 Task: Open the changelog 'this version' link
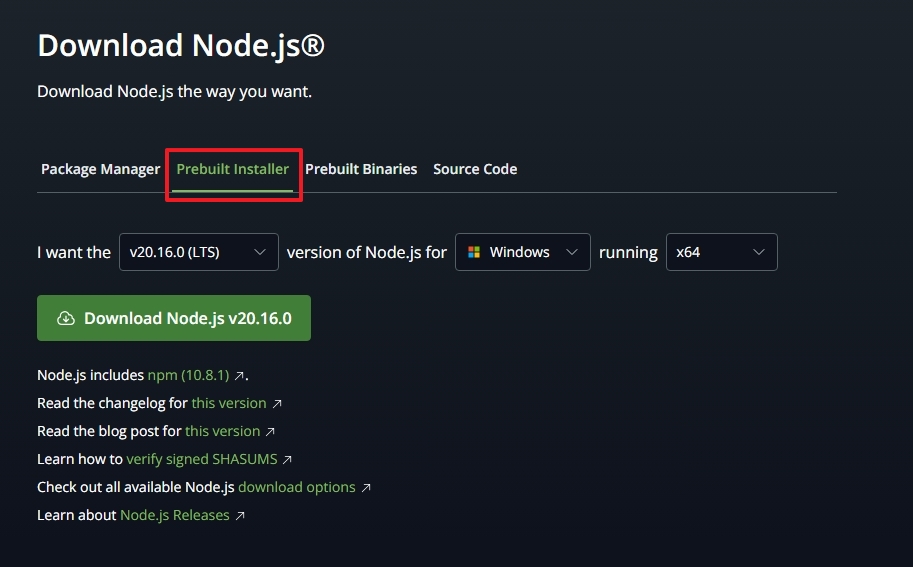[229, 403]
